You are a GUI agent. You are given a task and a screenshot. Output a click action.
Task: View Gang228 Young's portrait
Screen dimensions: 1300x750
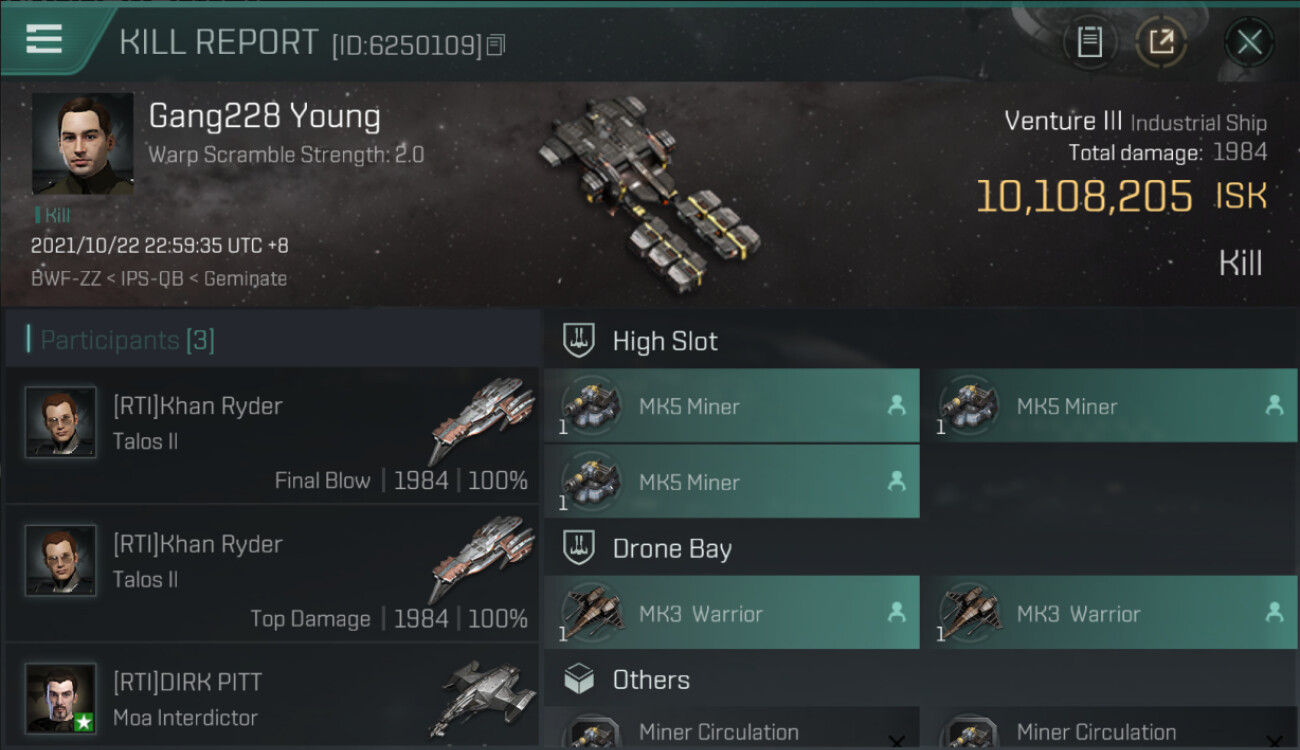[x=82, y=143]
